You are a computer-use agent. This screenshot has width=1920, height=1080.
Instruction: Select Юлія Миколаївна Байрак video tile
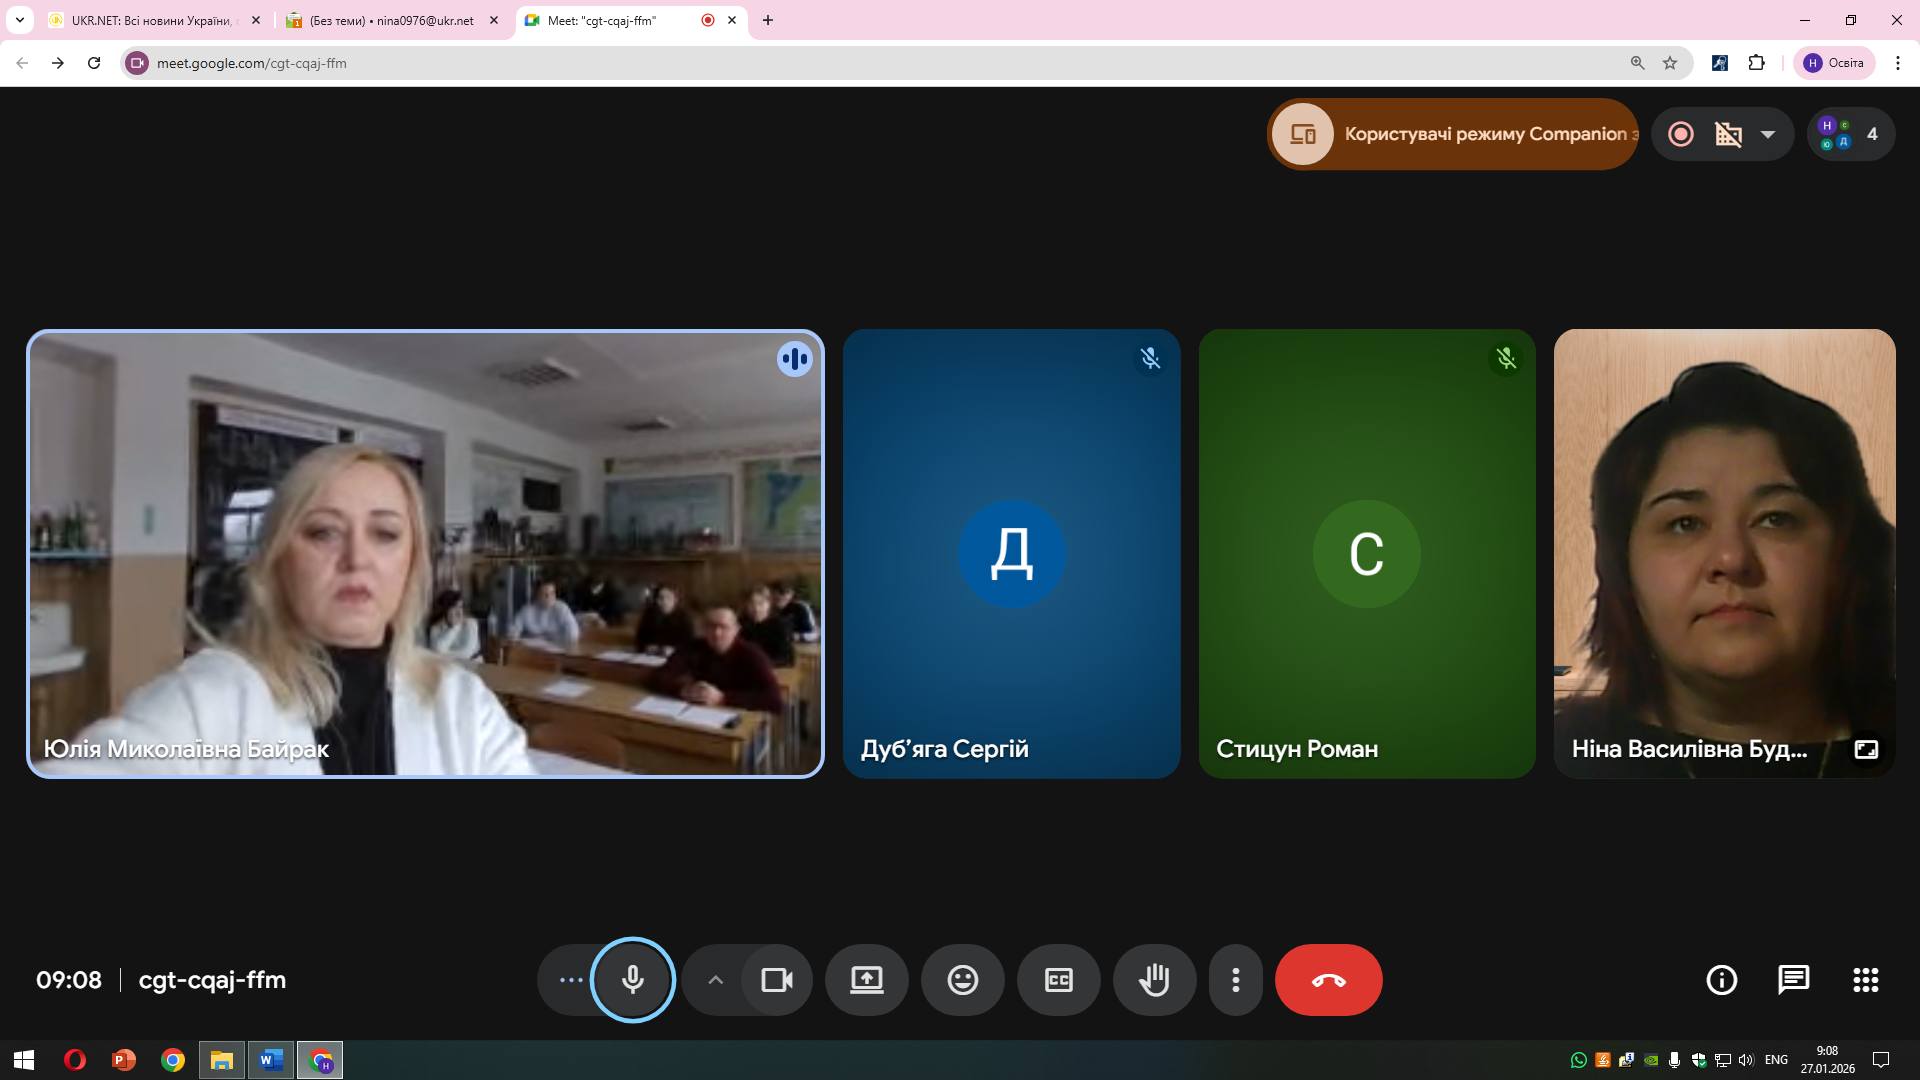click(425, 553)
